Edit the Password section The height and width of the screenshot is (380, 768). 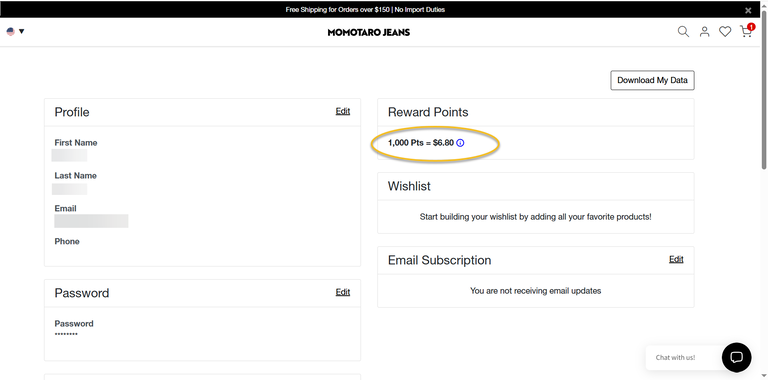(x=343, y=292)
